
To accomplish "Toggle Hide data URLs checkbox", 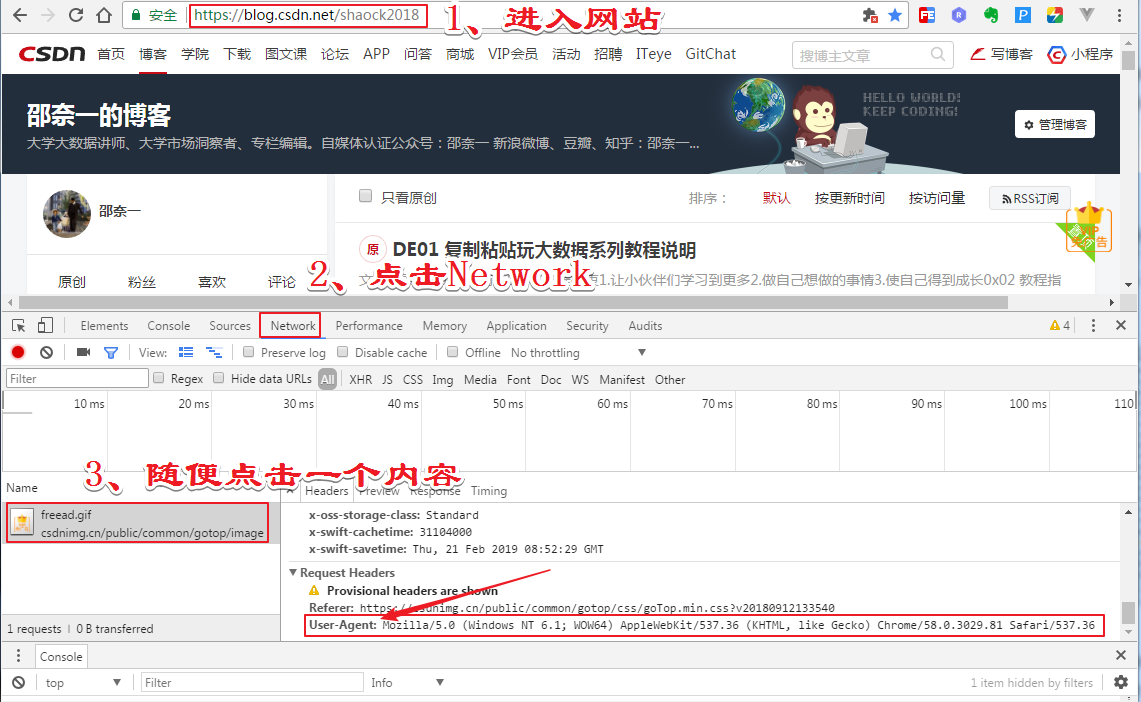I will 218,378.
